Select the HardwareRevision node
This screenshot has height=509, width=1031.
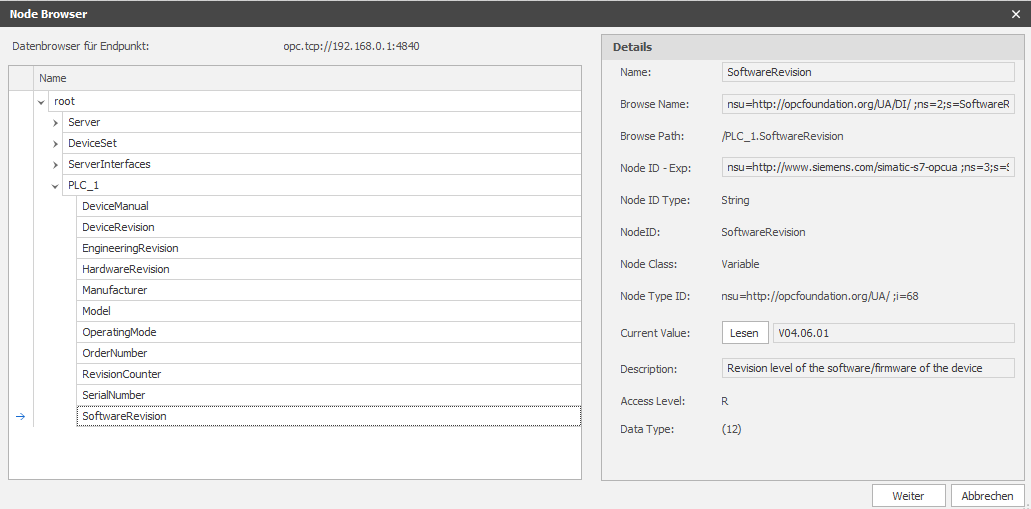click(x=329, y=270)
